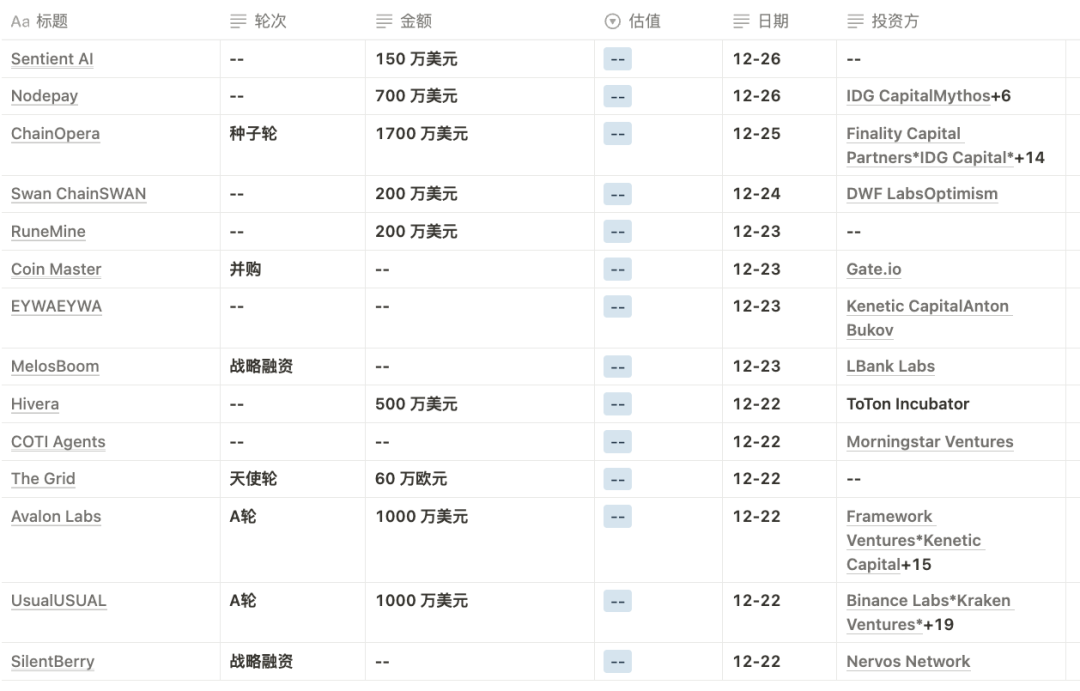Click the text icon beside 轮次 header
The height and width of the screenshot is (691, 1080).
coord(238,21)
